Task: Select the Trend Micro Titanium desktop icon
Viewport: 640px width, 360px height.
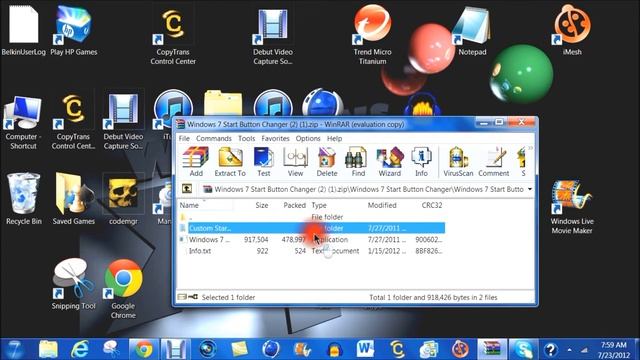Action: (372, 35)
